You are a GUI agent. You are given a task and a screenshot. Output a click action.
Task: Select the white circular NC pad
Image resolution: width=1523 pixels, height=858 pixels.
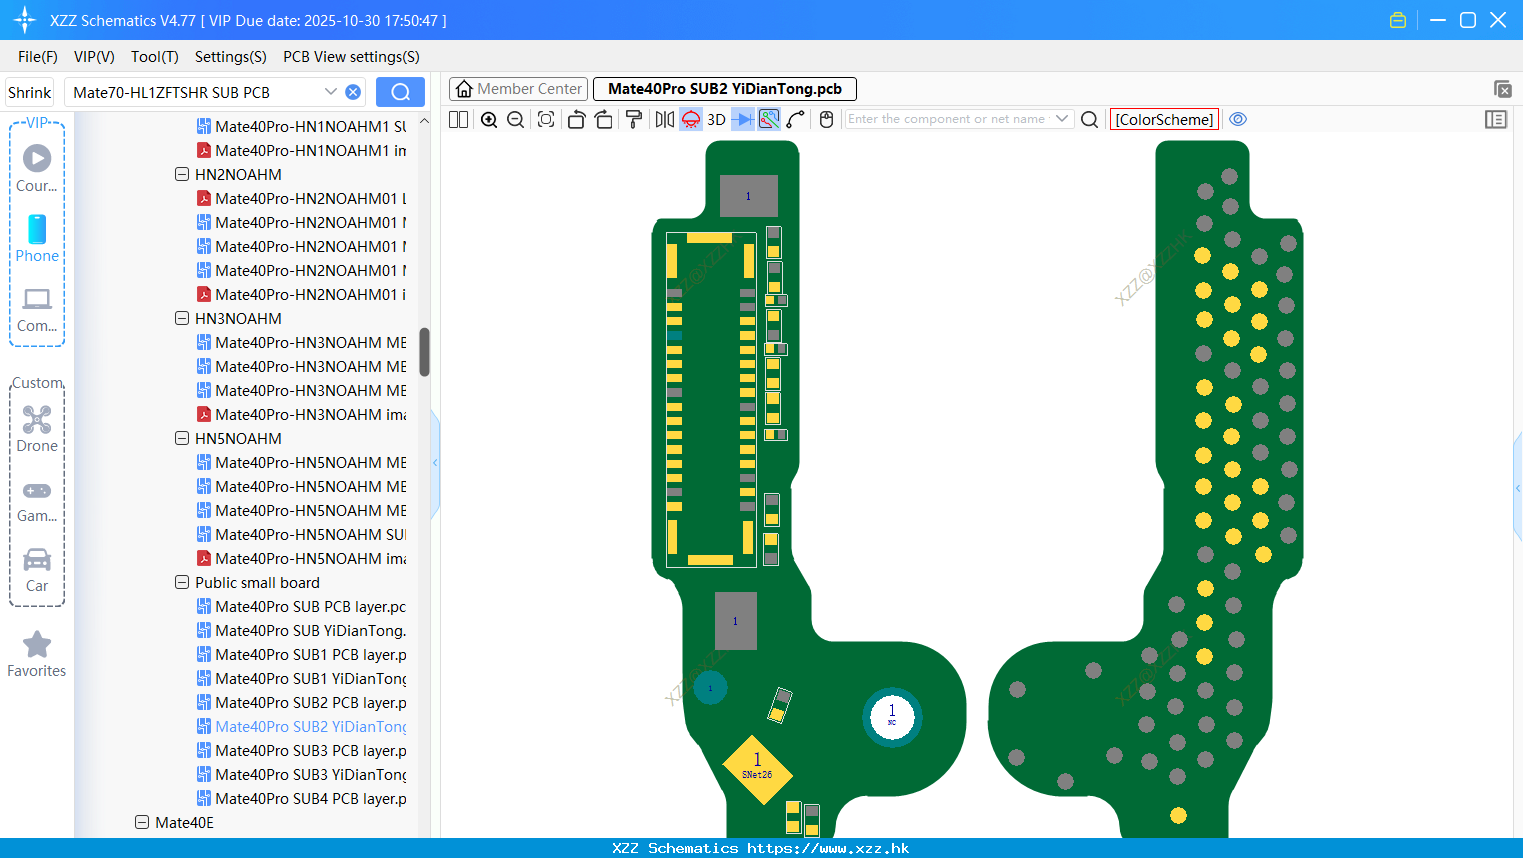[892, 716]
